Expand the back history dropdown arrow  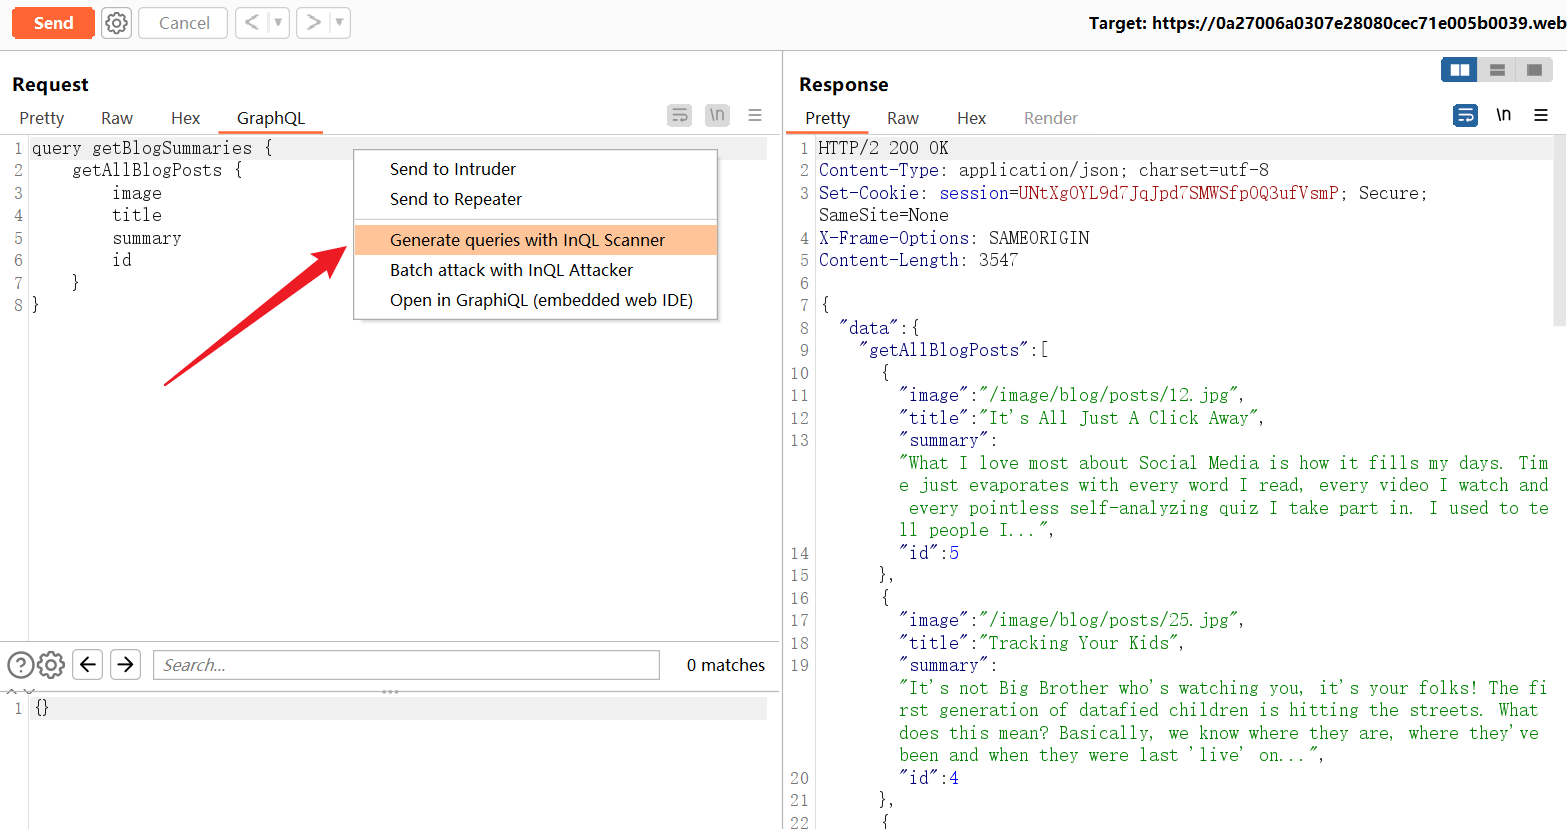tap(278, 22)
